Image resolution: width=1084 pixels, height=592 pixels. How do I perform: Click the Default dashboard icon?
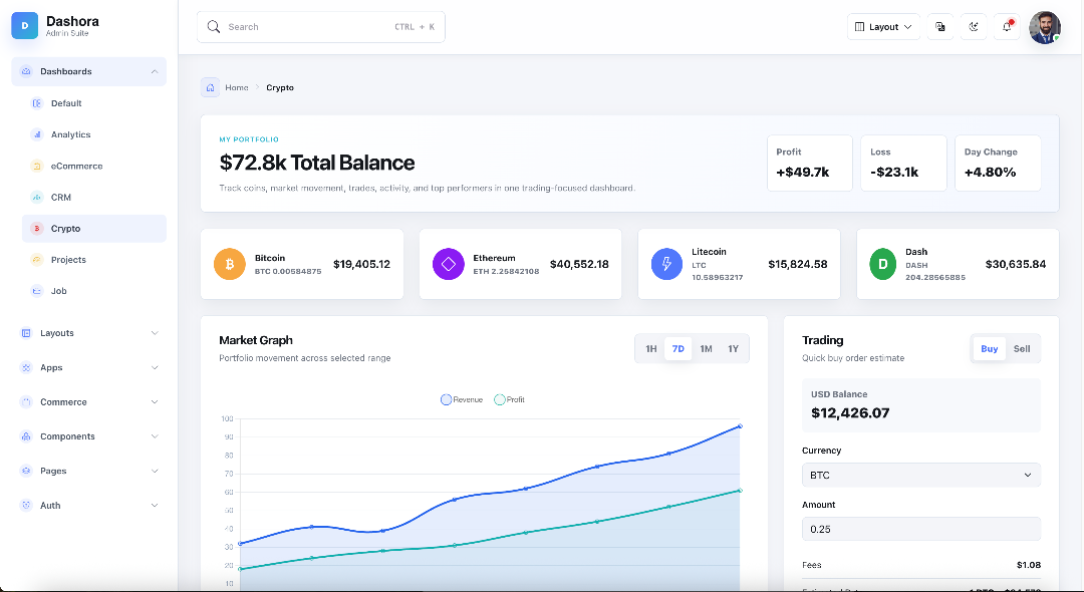point(37,103)
